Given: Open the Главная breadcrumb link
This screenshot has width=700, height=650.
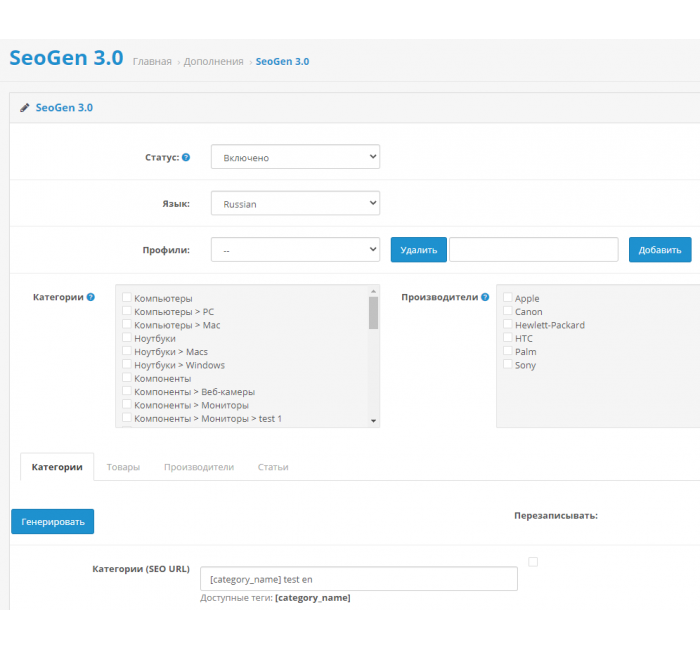Looking at the screenshot, I should (152, 62).
